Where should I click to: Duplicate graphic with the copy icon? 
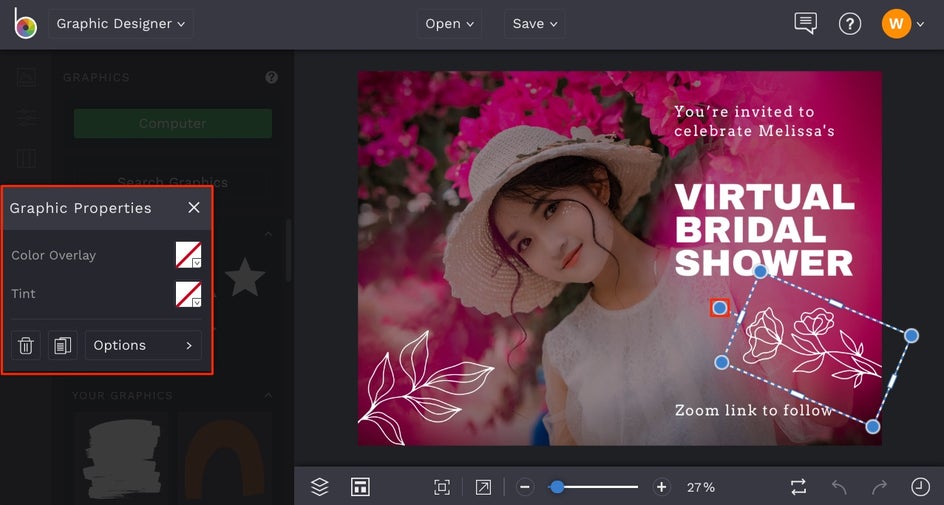point(63,345)
